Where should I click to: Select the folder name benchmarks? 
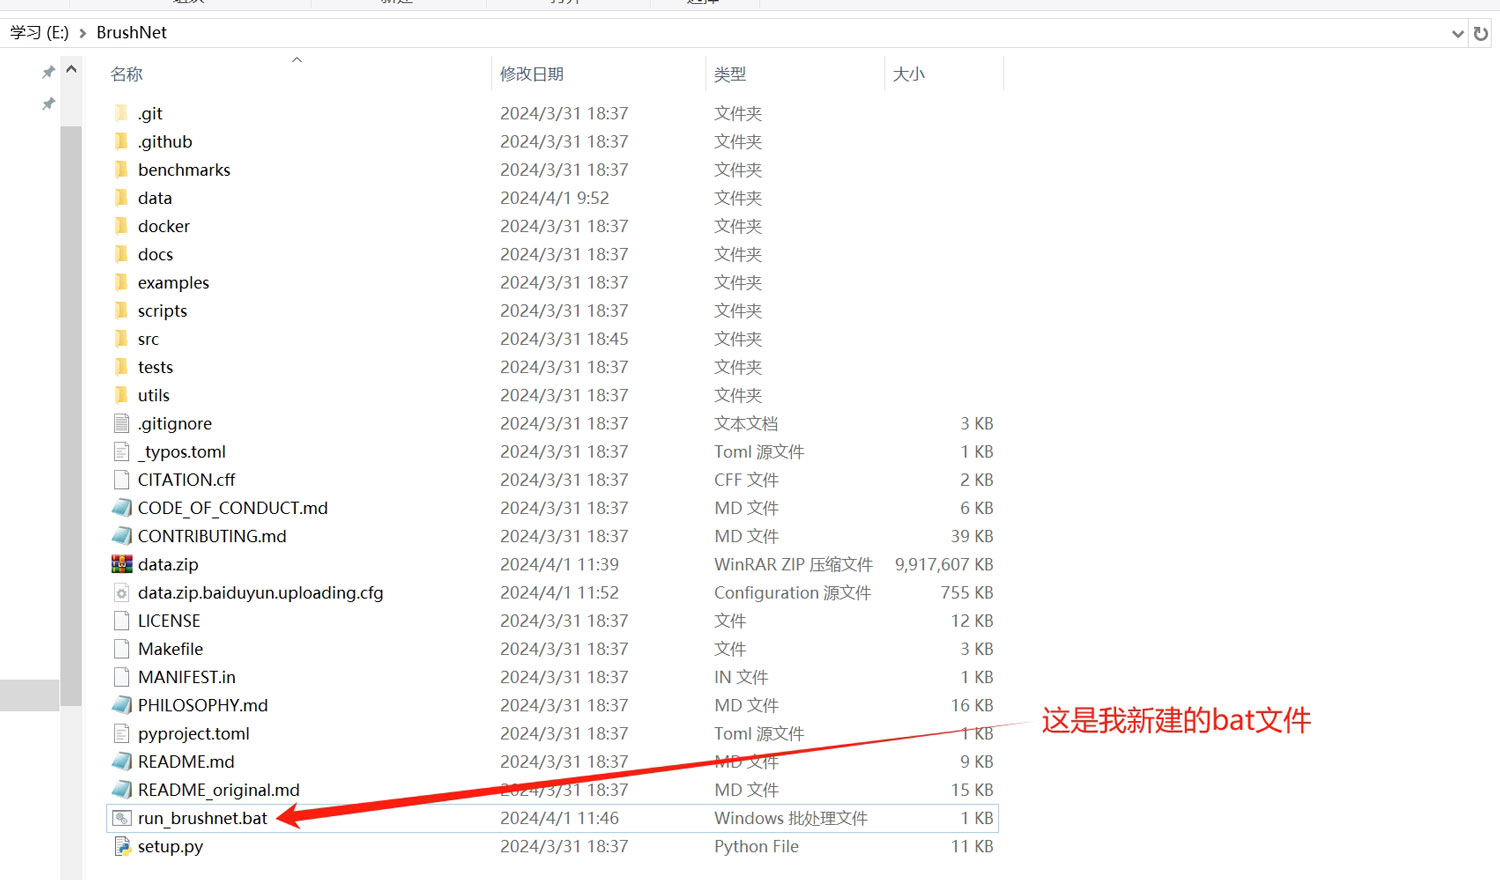tap(184, 170)
